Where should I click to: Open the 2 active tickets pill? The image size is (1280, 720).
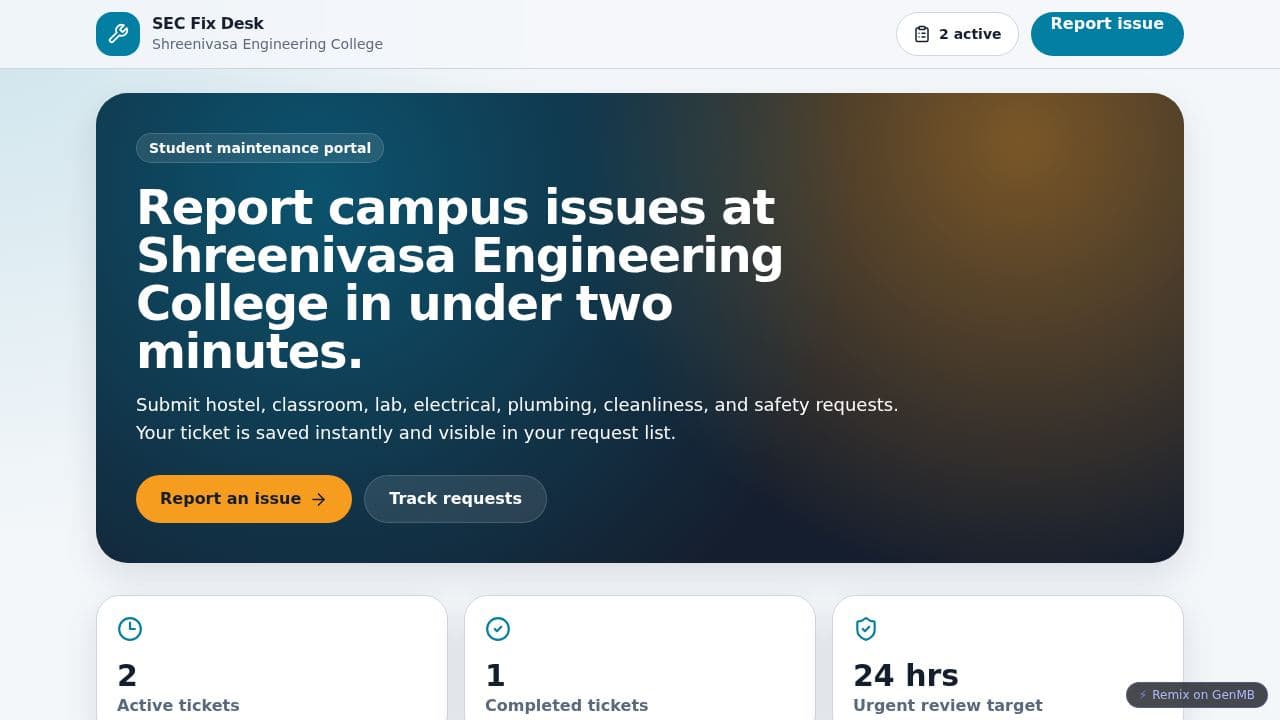(957, 34)
